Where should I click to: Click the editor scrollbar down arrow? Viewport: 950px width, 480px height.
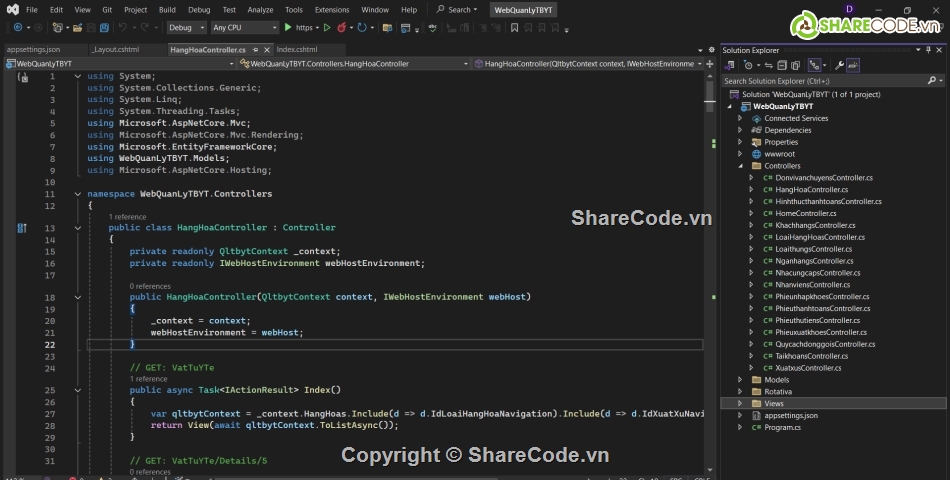point(710,470)
